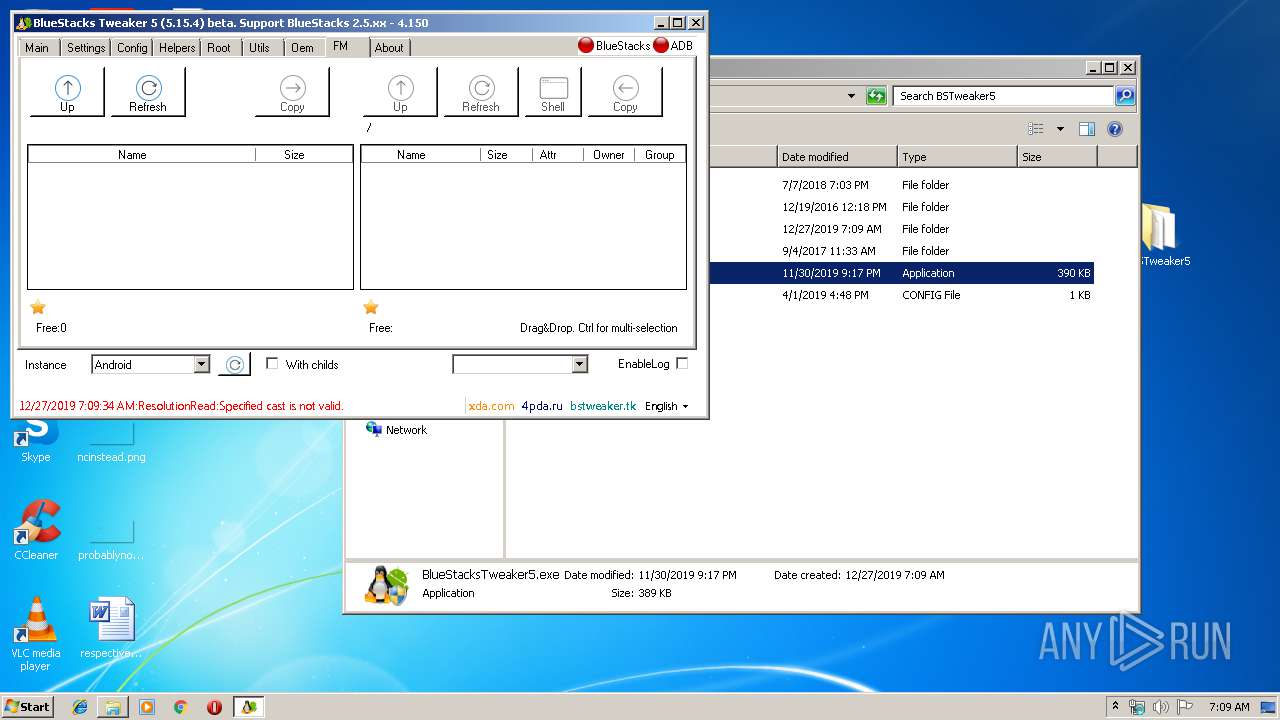
Task: Enable the With childs checkbox
Action: point(272,364)
